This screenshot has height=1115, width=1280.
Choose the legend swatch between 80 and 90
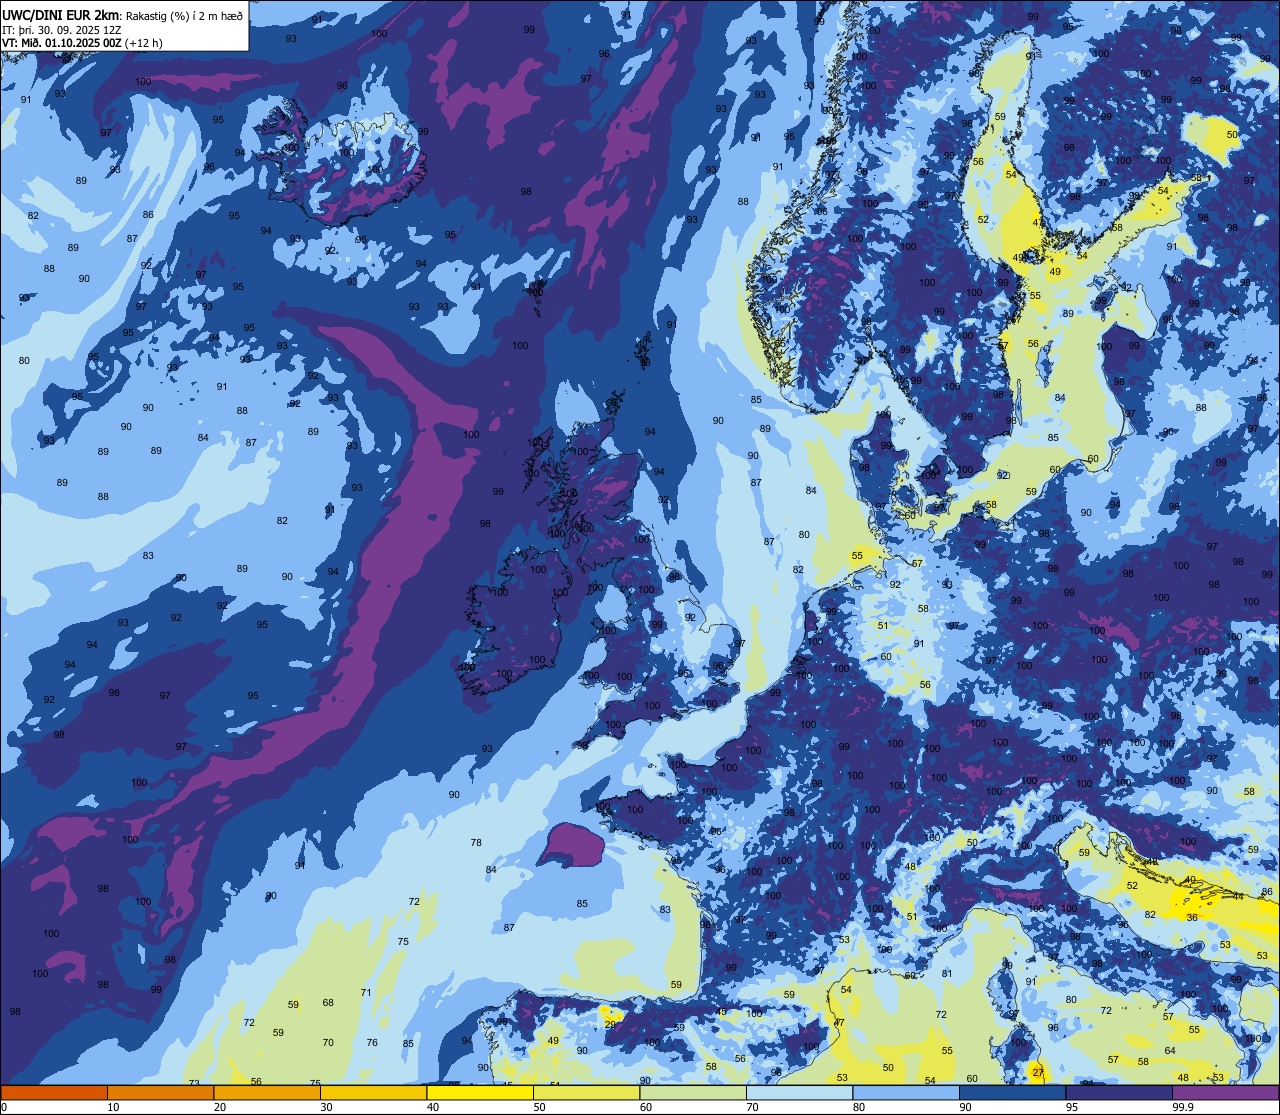(906, 1092)
